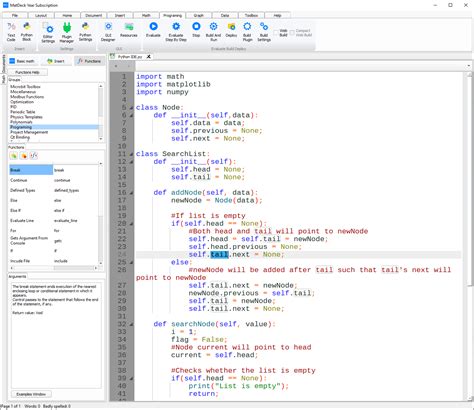Click the Deploy icon
Image resolution: width=474 pixels, height=410 pixels.
pos(231,30)
